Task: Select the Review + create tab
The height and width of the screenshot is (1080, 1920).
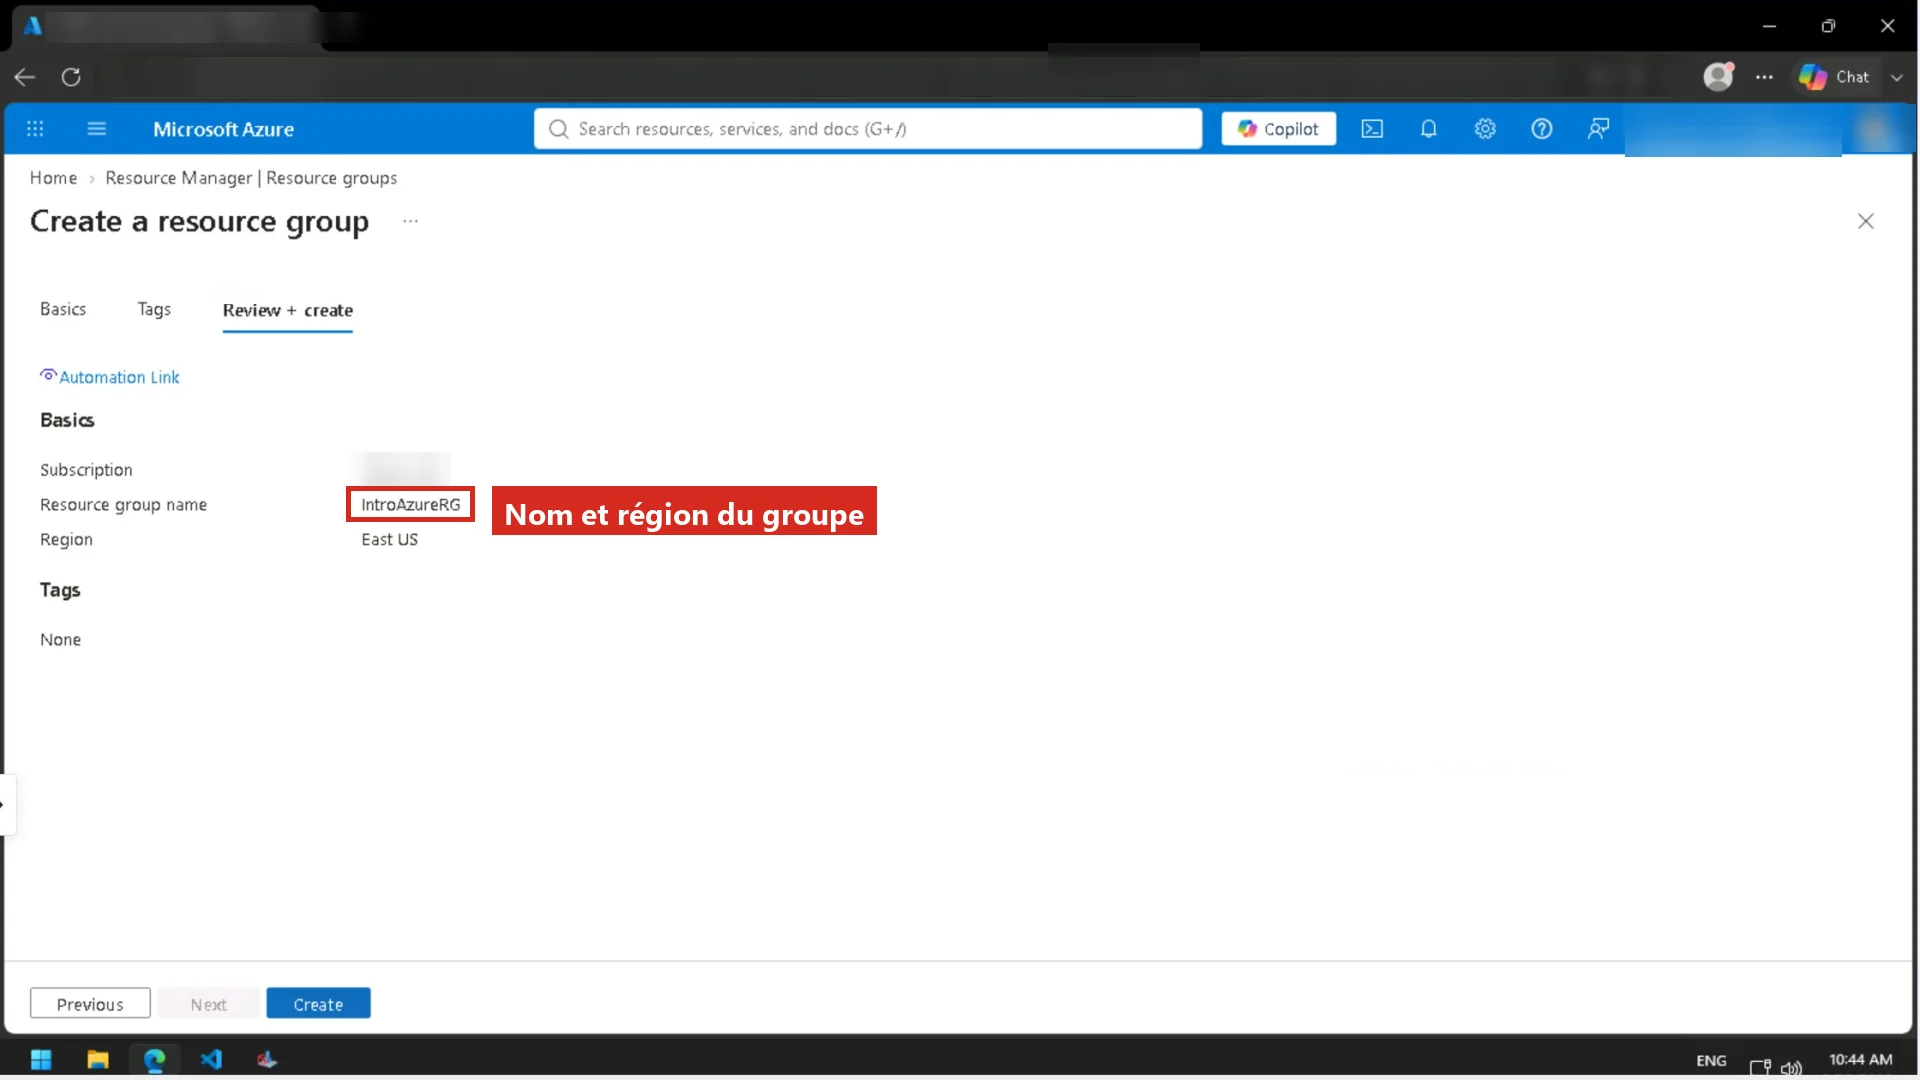Action: (288, 311)
